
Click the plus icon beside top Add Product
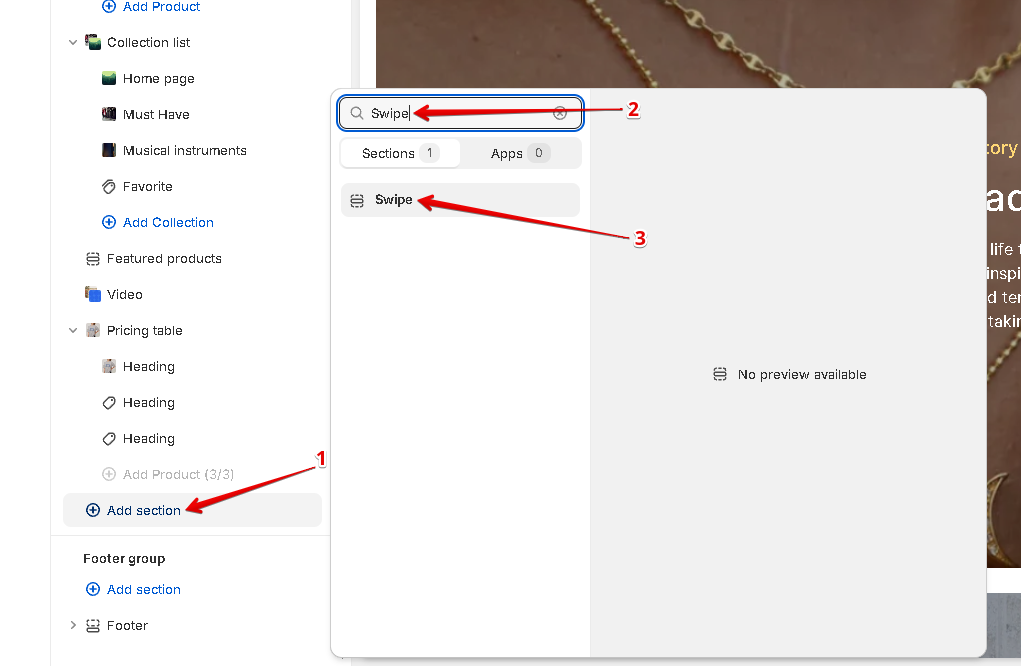(109, 7)
